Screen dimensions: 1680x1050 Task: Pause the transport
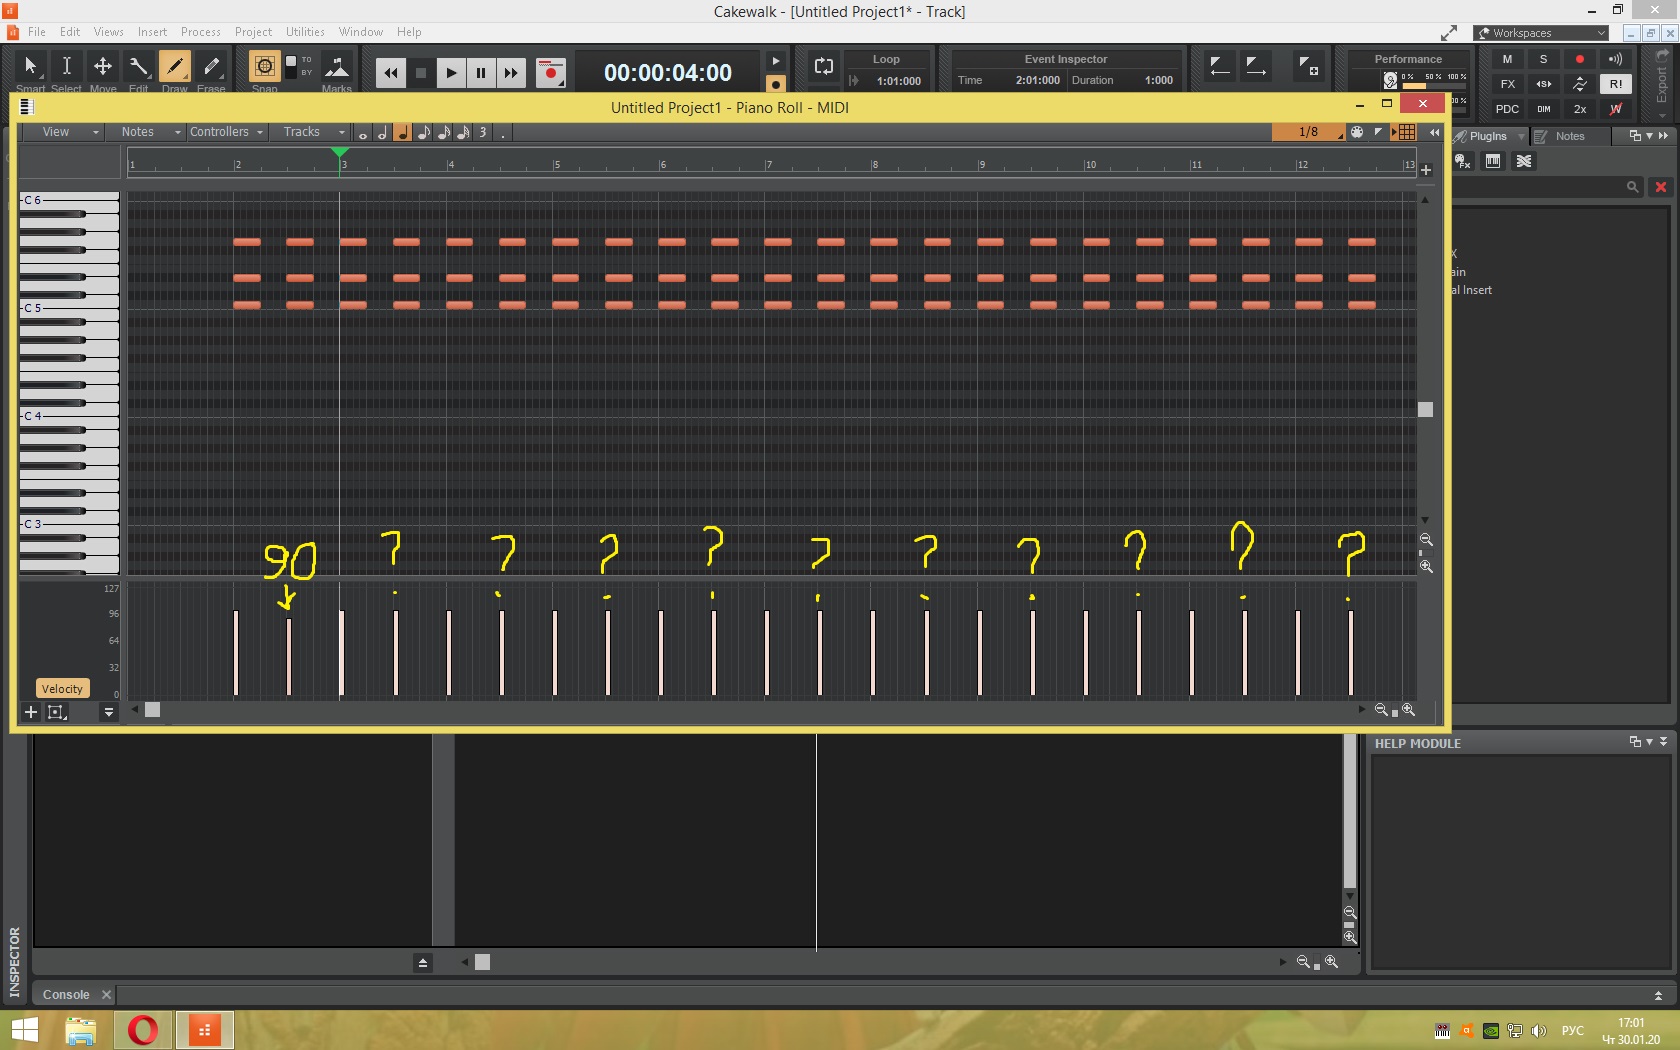(481, 73)
